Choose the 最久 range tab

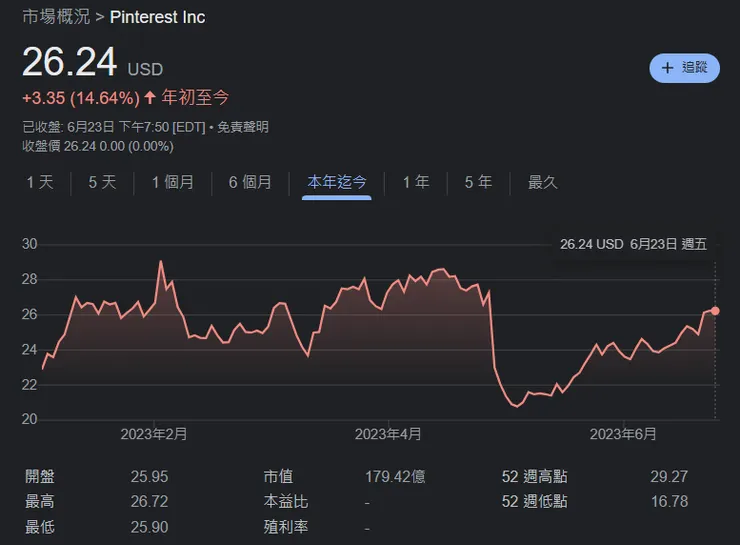[543, 182]
